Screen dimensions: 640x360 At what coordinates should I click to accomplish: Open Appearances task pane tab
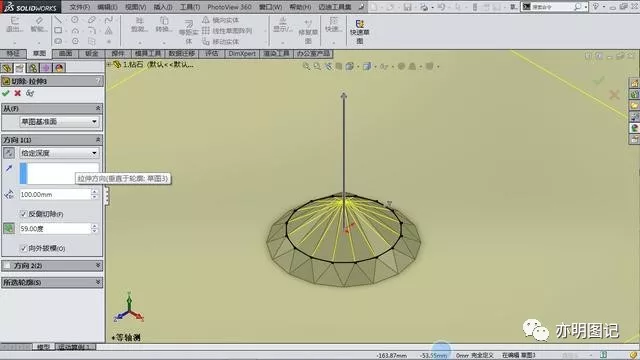coord(634,128)
